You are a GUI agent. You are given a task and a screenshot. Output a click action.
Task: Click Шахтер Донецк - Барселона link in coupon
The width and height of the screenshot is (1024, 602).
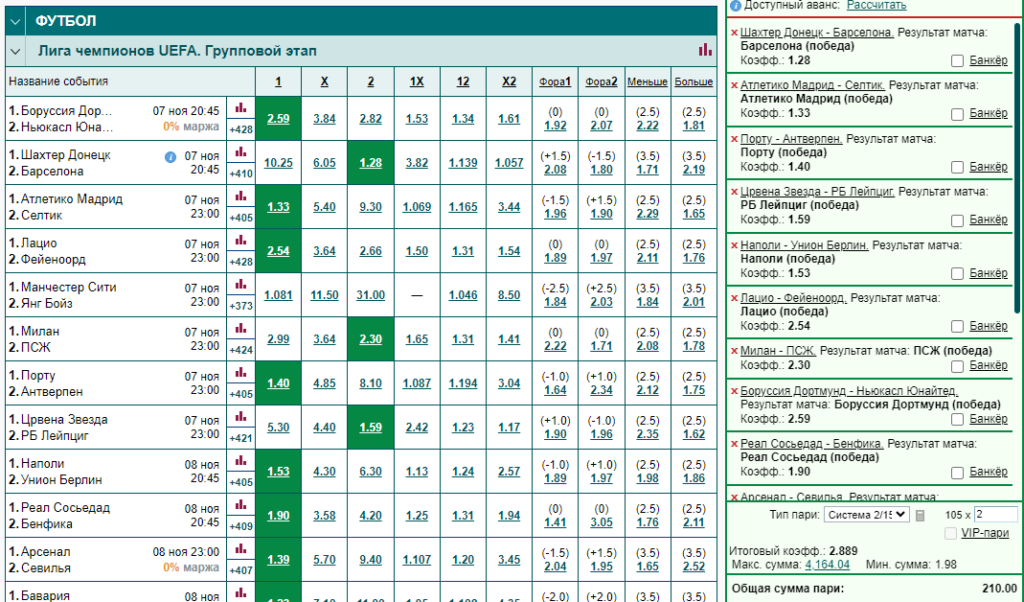pyautogui.click(x=817, y=32)
